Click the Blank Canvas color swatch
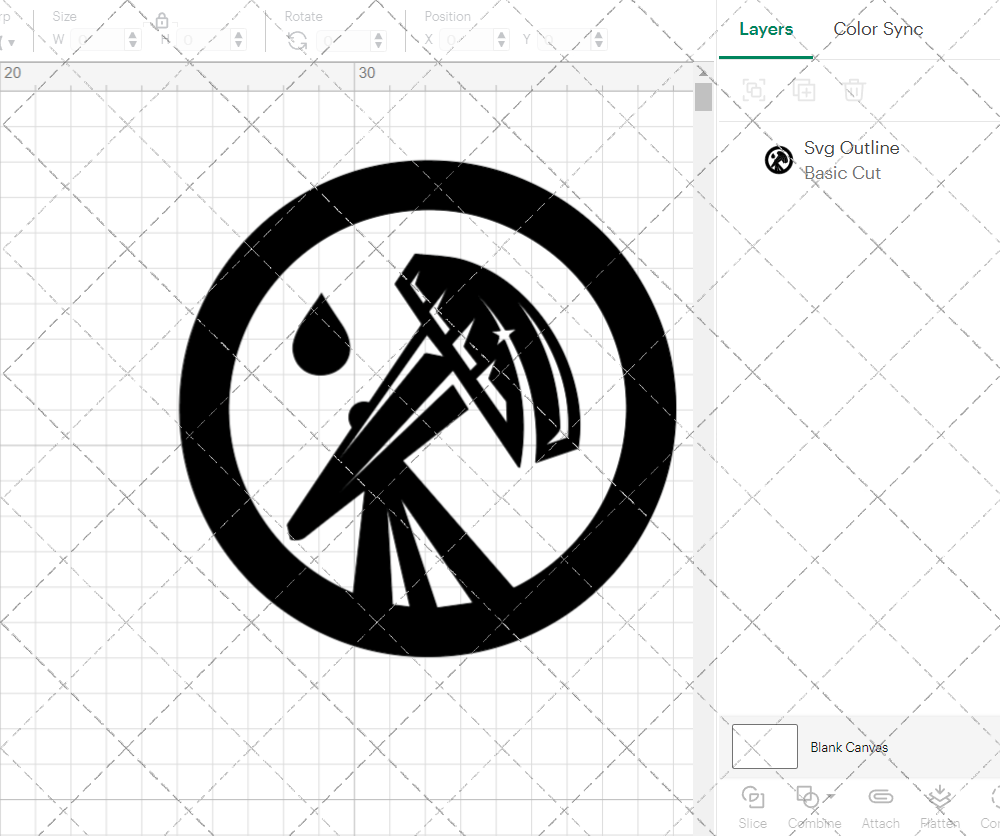The width and height of the screenshot is (1000, 836). click(765, 747)
